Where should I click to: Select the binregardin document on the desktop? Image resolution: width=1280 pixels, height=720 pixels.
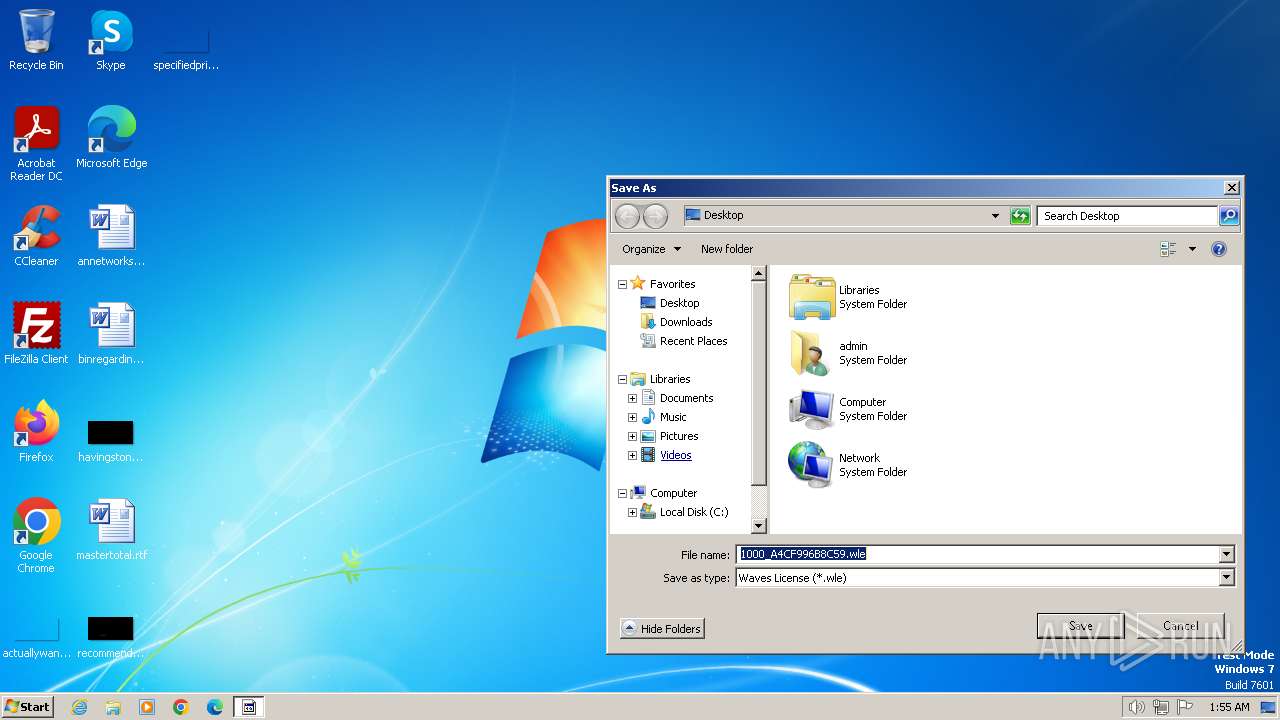111,334
